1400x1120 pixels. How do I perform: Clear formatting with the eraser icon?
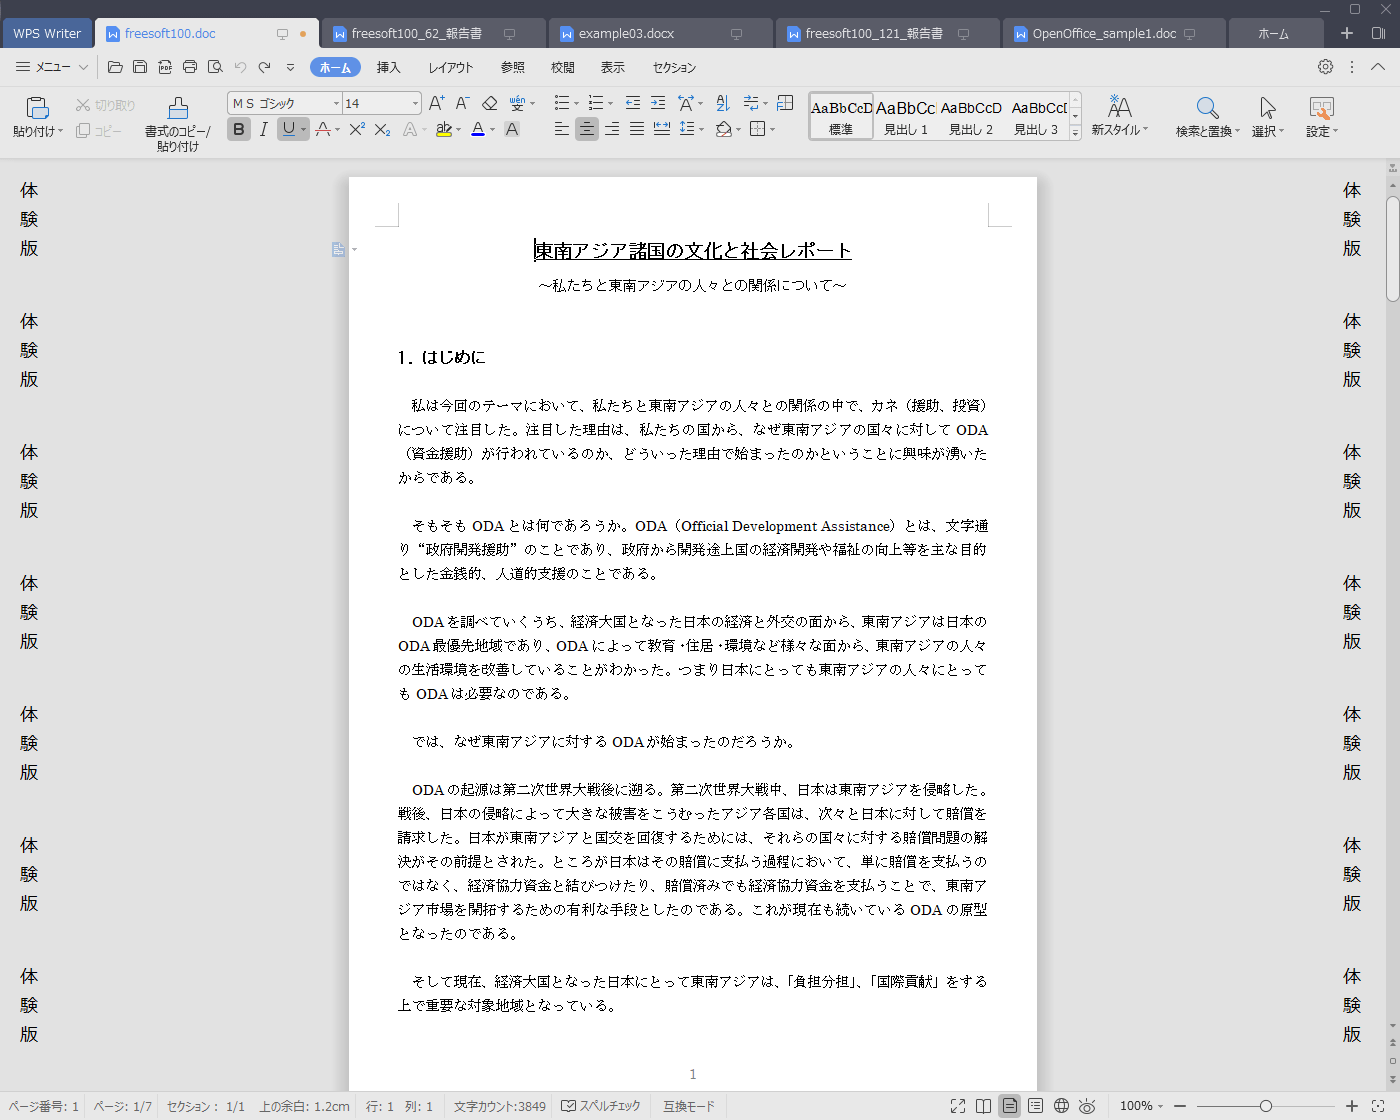pyautogui.click(x=489, y=103)
